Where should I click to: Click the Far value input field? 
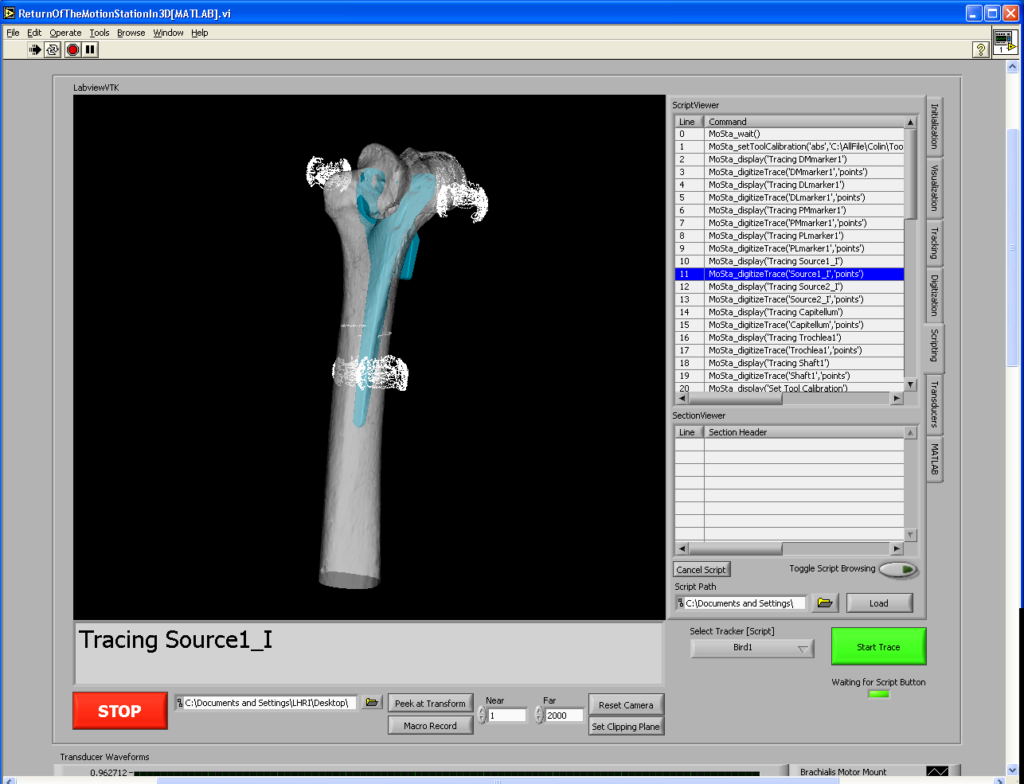pos(564,715)
